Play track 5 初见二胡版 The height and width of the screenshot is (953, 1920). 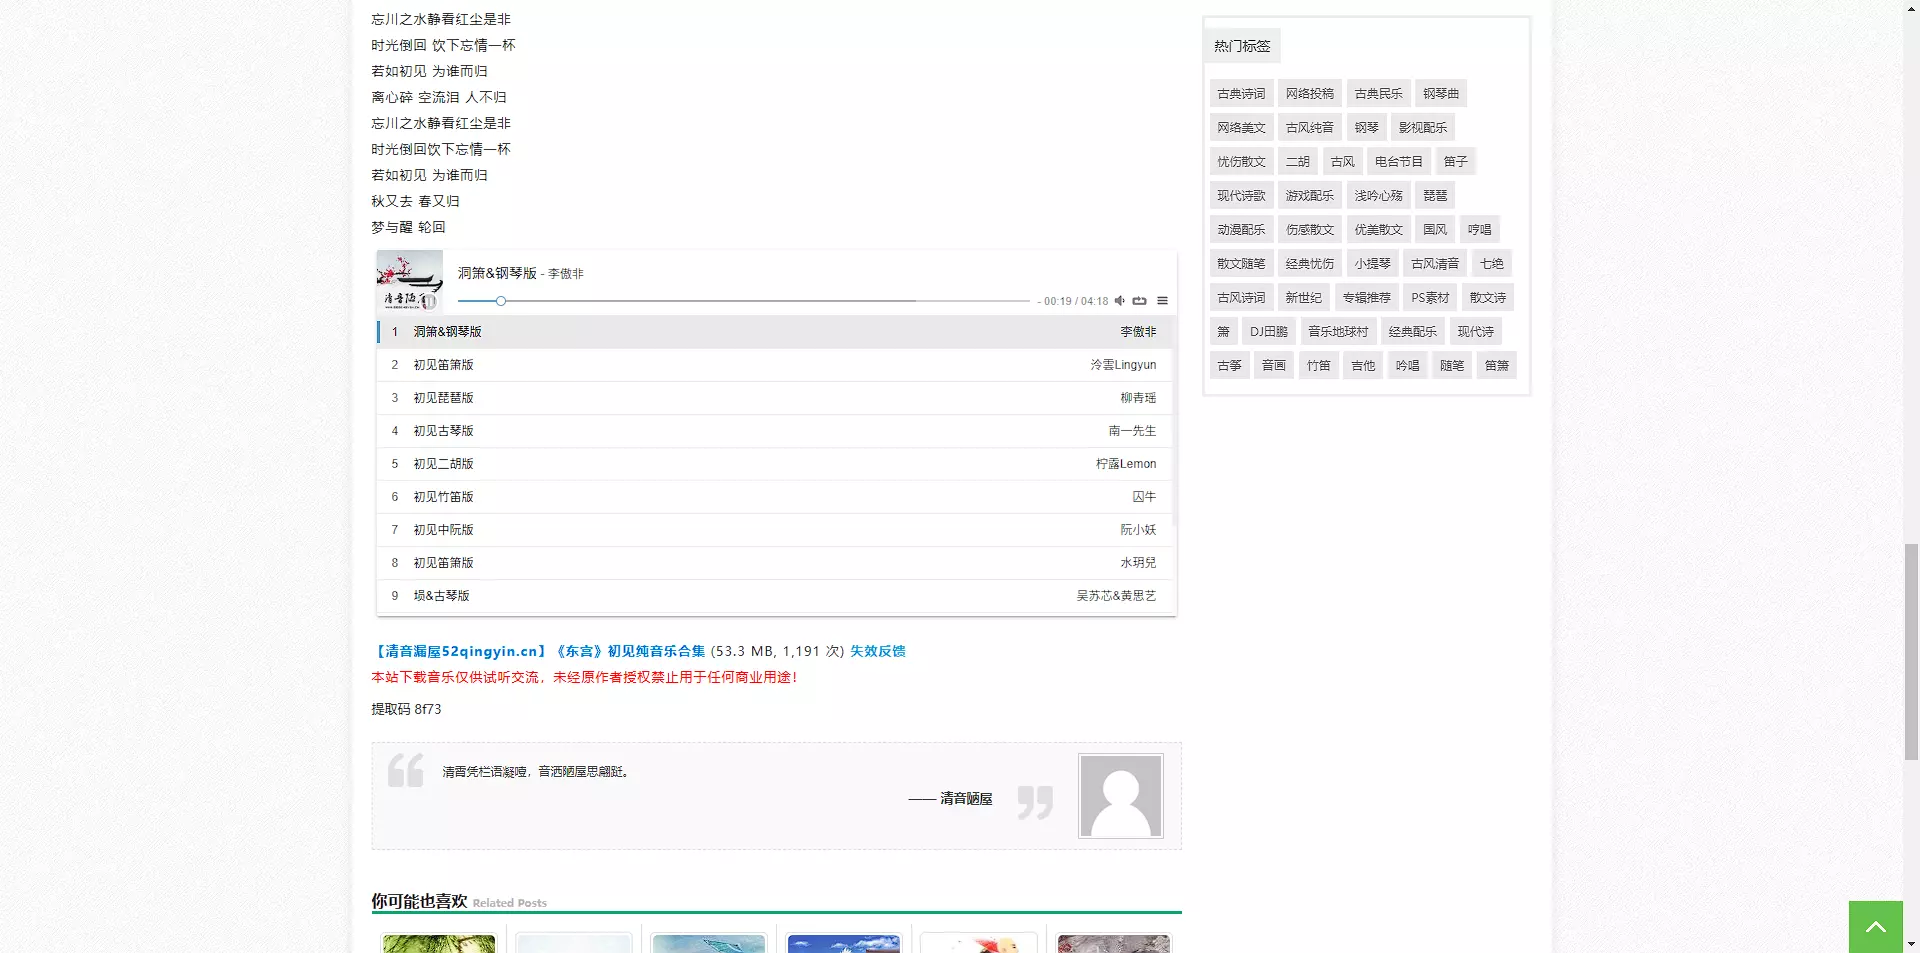[x=443, y=464]
